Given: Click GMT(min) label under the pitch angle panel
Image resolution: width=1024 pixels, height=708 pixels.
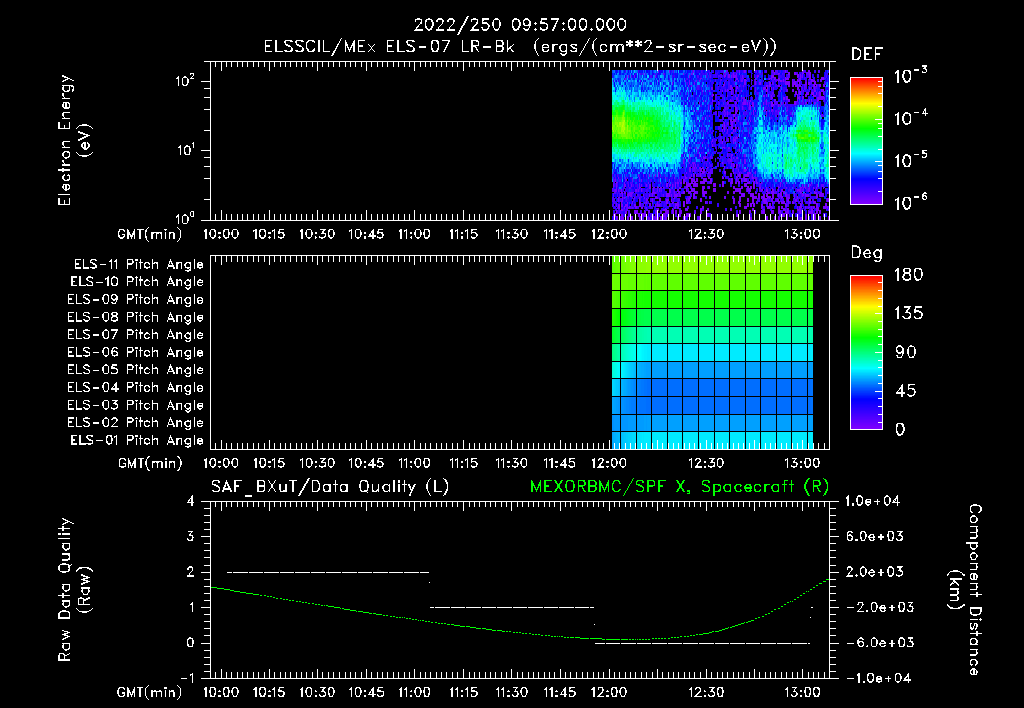Looking at the screenshot, I should [150, 463].
